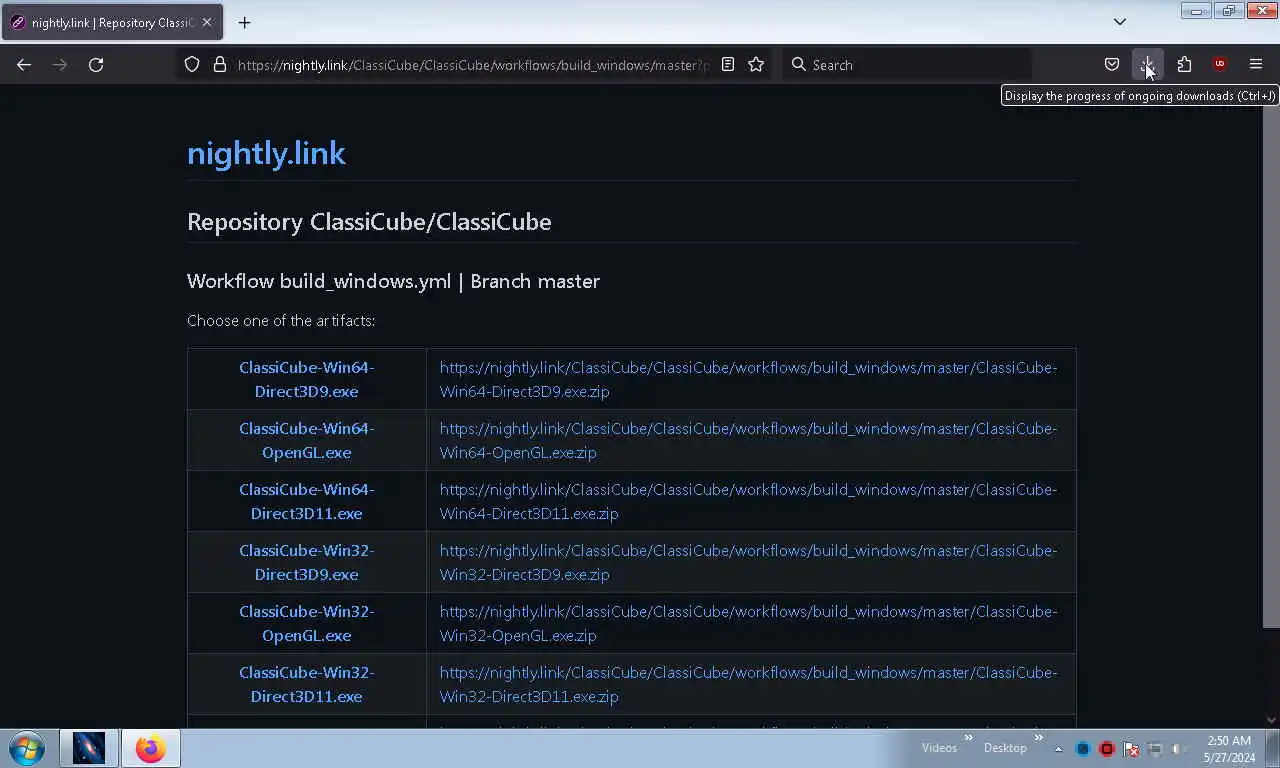Download ClassiCube-Win32-OpenGL.exe artifact

pos(306,623)
